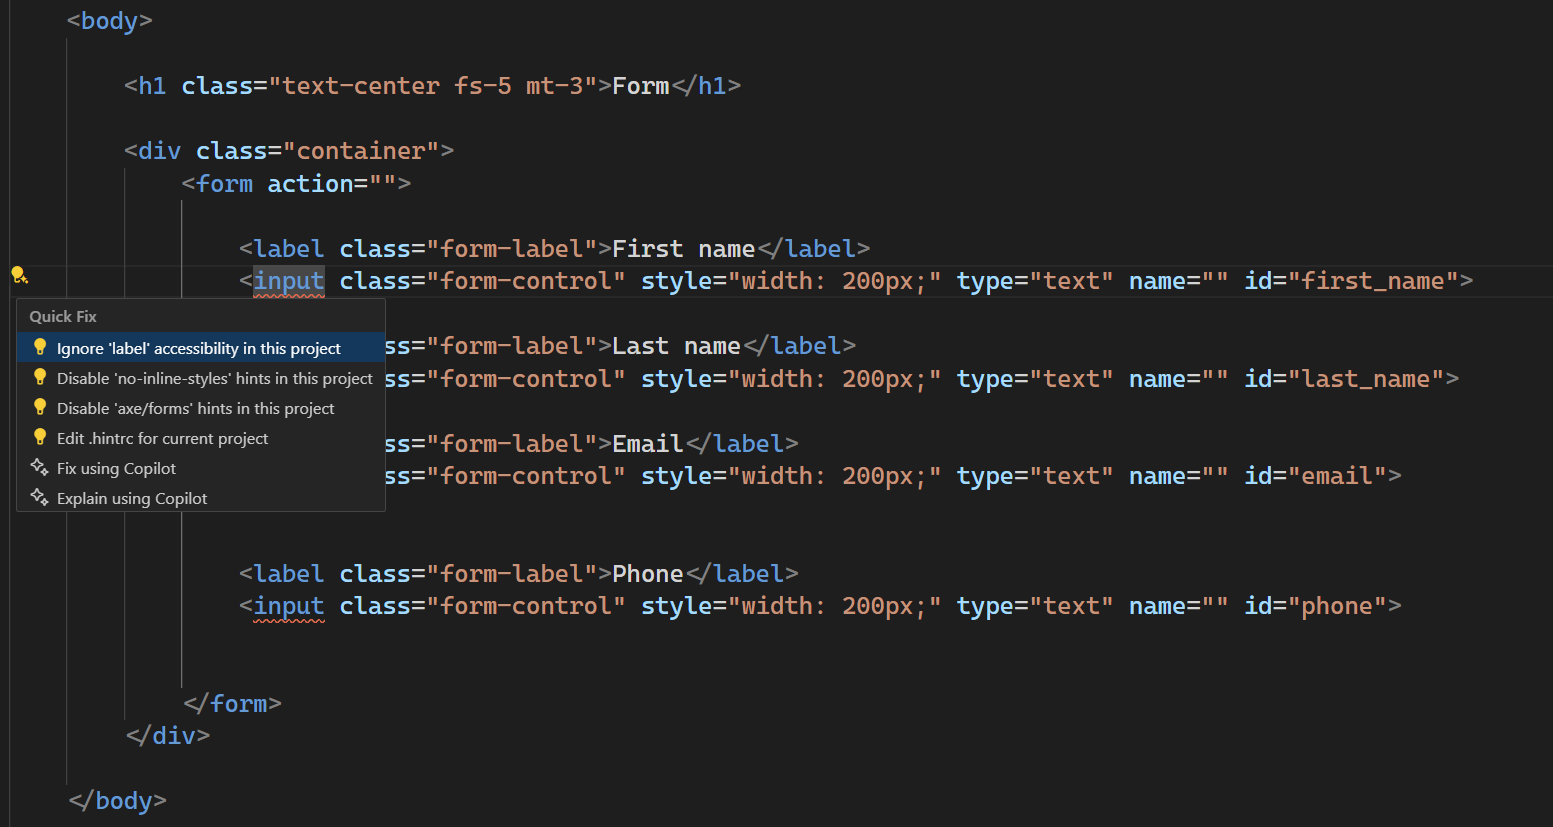Click the 'Phone' label text in the code
Screen dimensions: 1553x827
(x=648, y=573)
